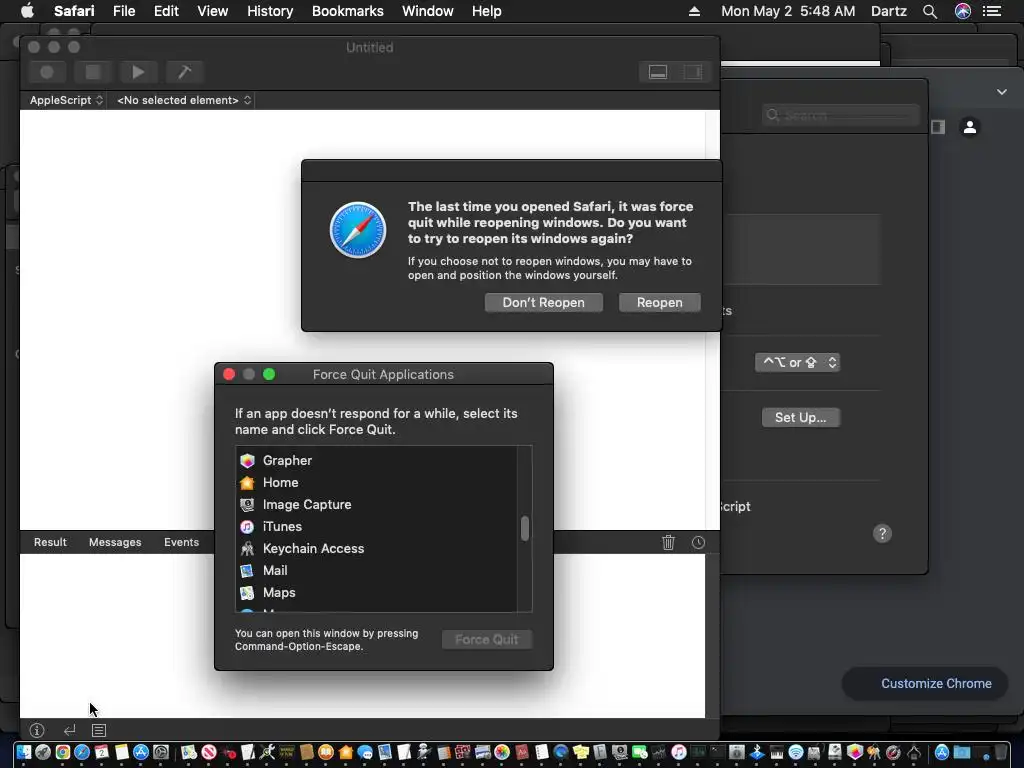Viewport: 1024px width, 768px height.
Task: Toggle the side library pane view icon
Action: [693, 72]
